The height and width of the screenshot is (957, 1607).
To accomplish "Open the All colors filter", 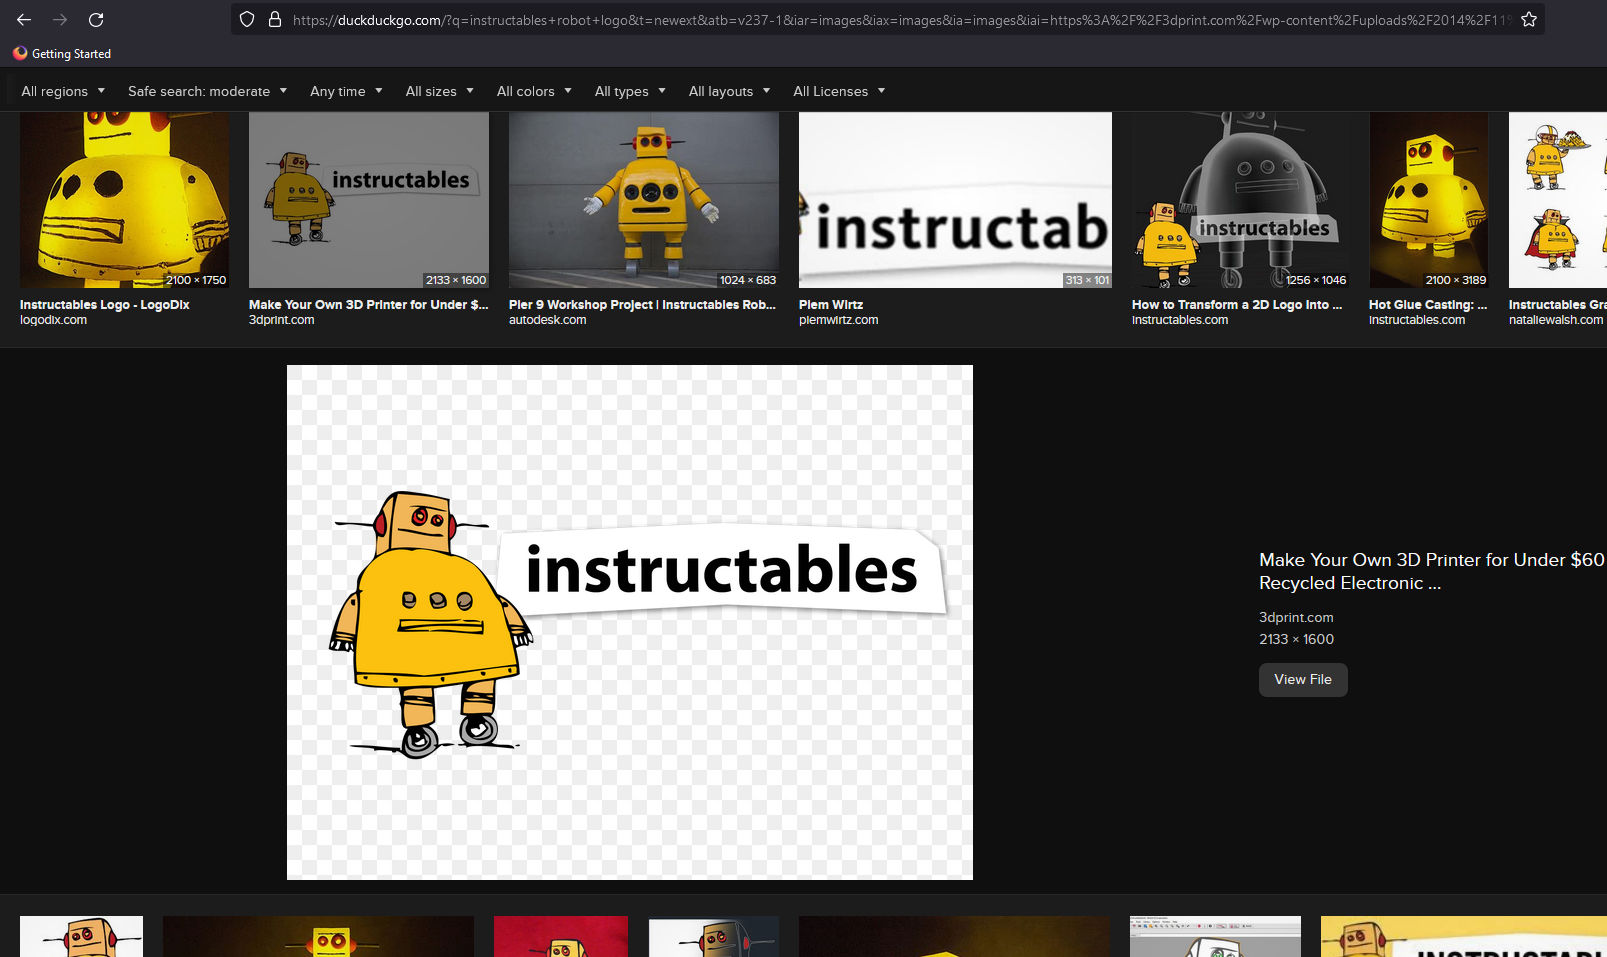I will click(534, 91).
